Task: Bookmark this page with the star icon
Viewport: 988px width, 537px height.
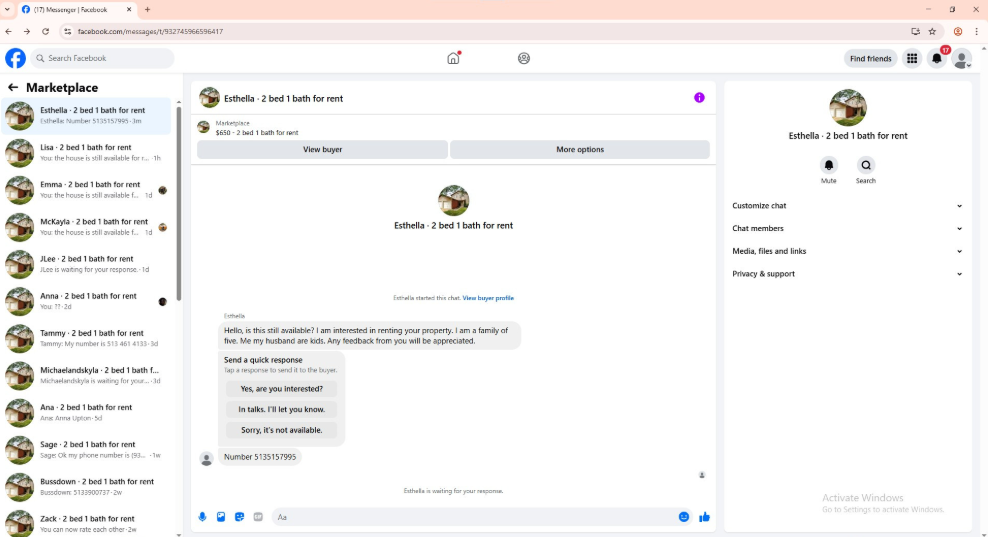Action: (932, 31)
